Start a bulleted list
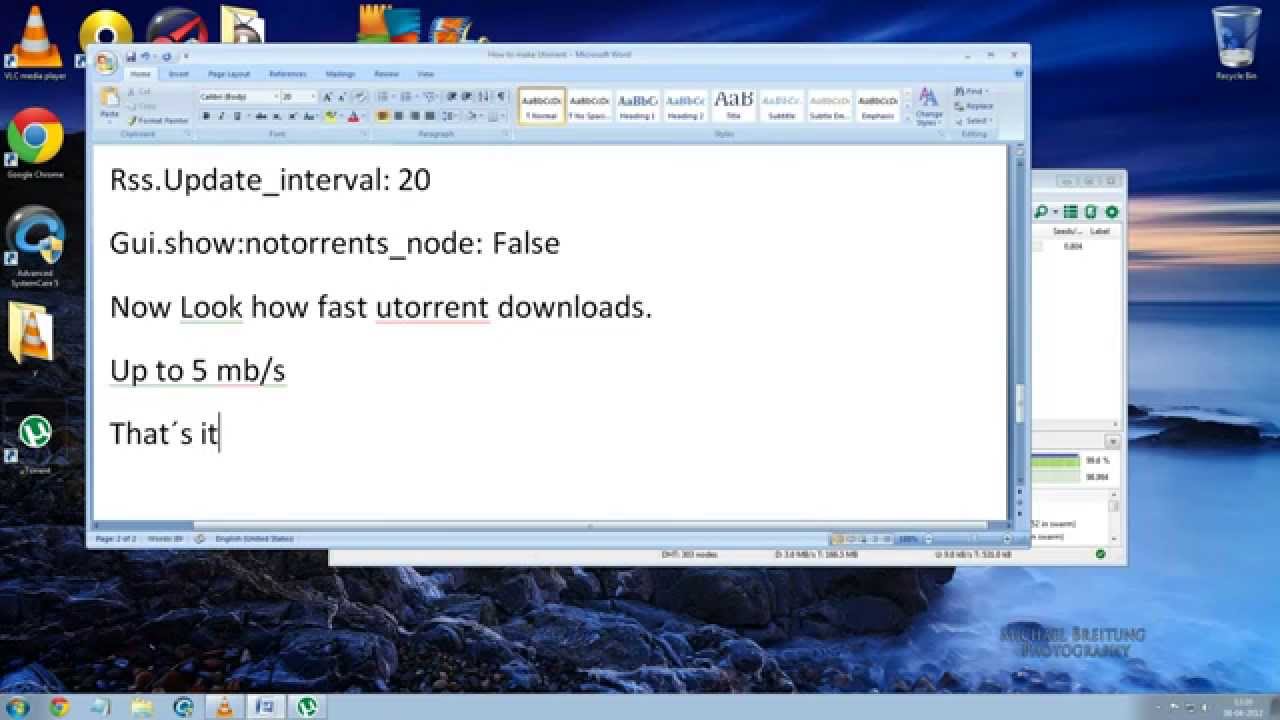The width and height of the screenshot is (1280, 720). tap(383, 97)
